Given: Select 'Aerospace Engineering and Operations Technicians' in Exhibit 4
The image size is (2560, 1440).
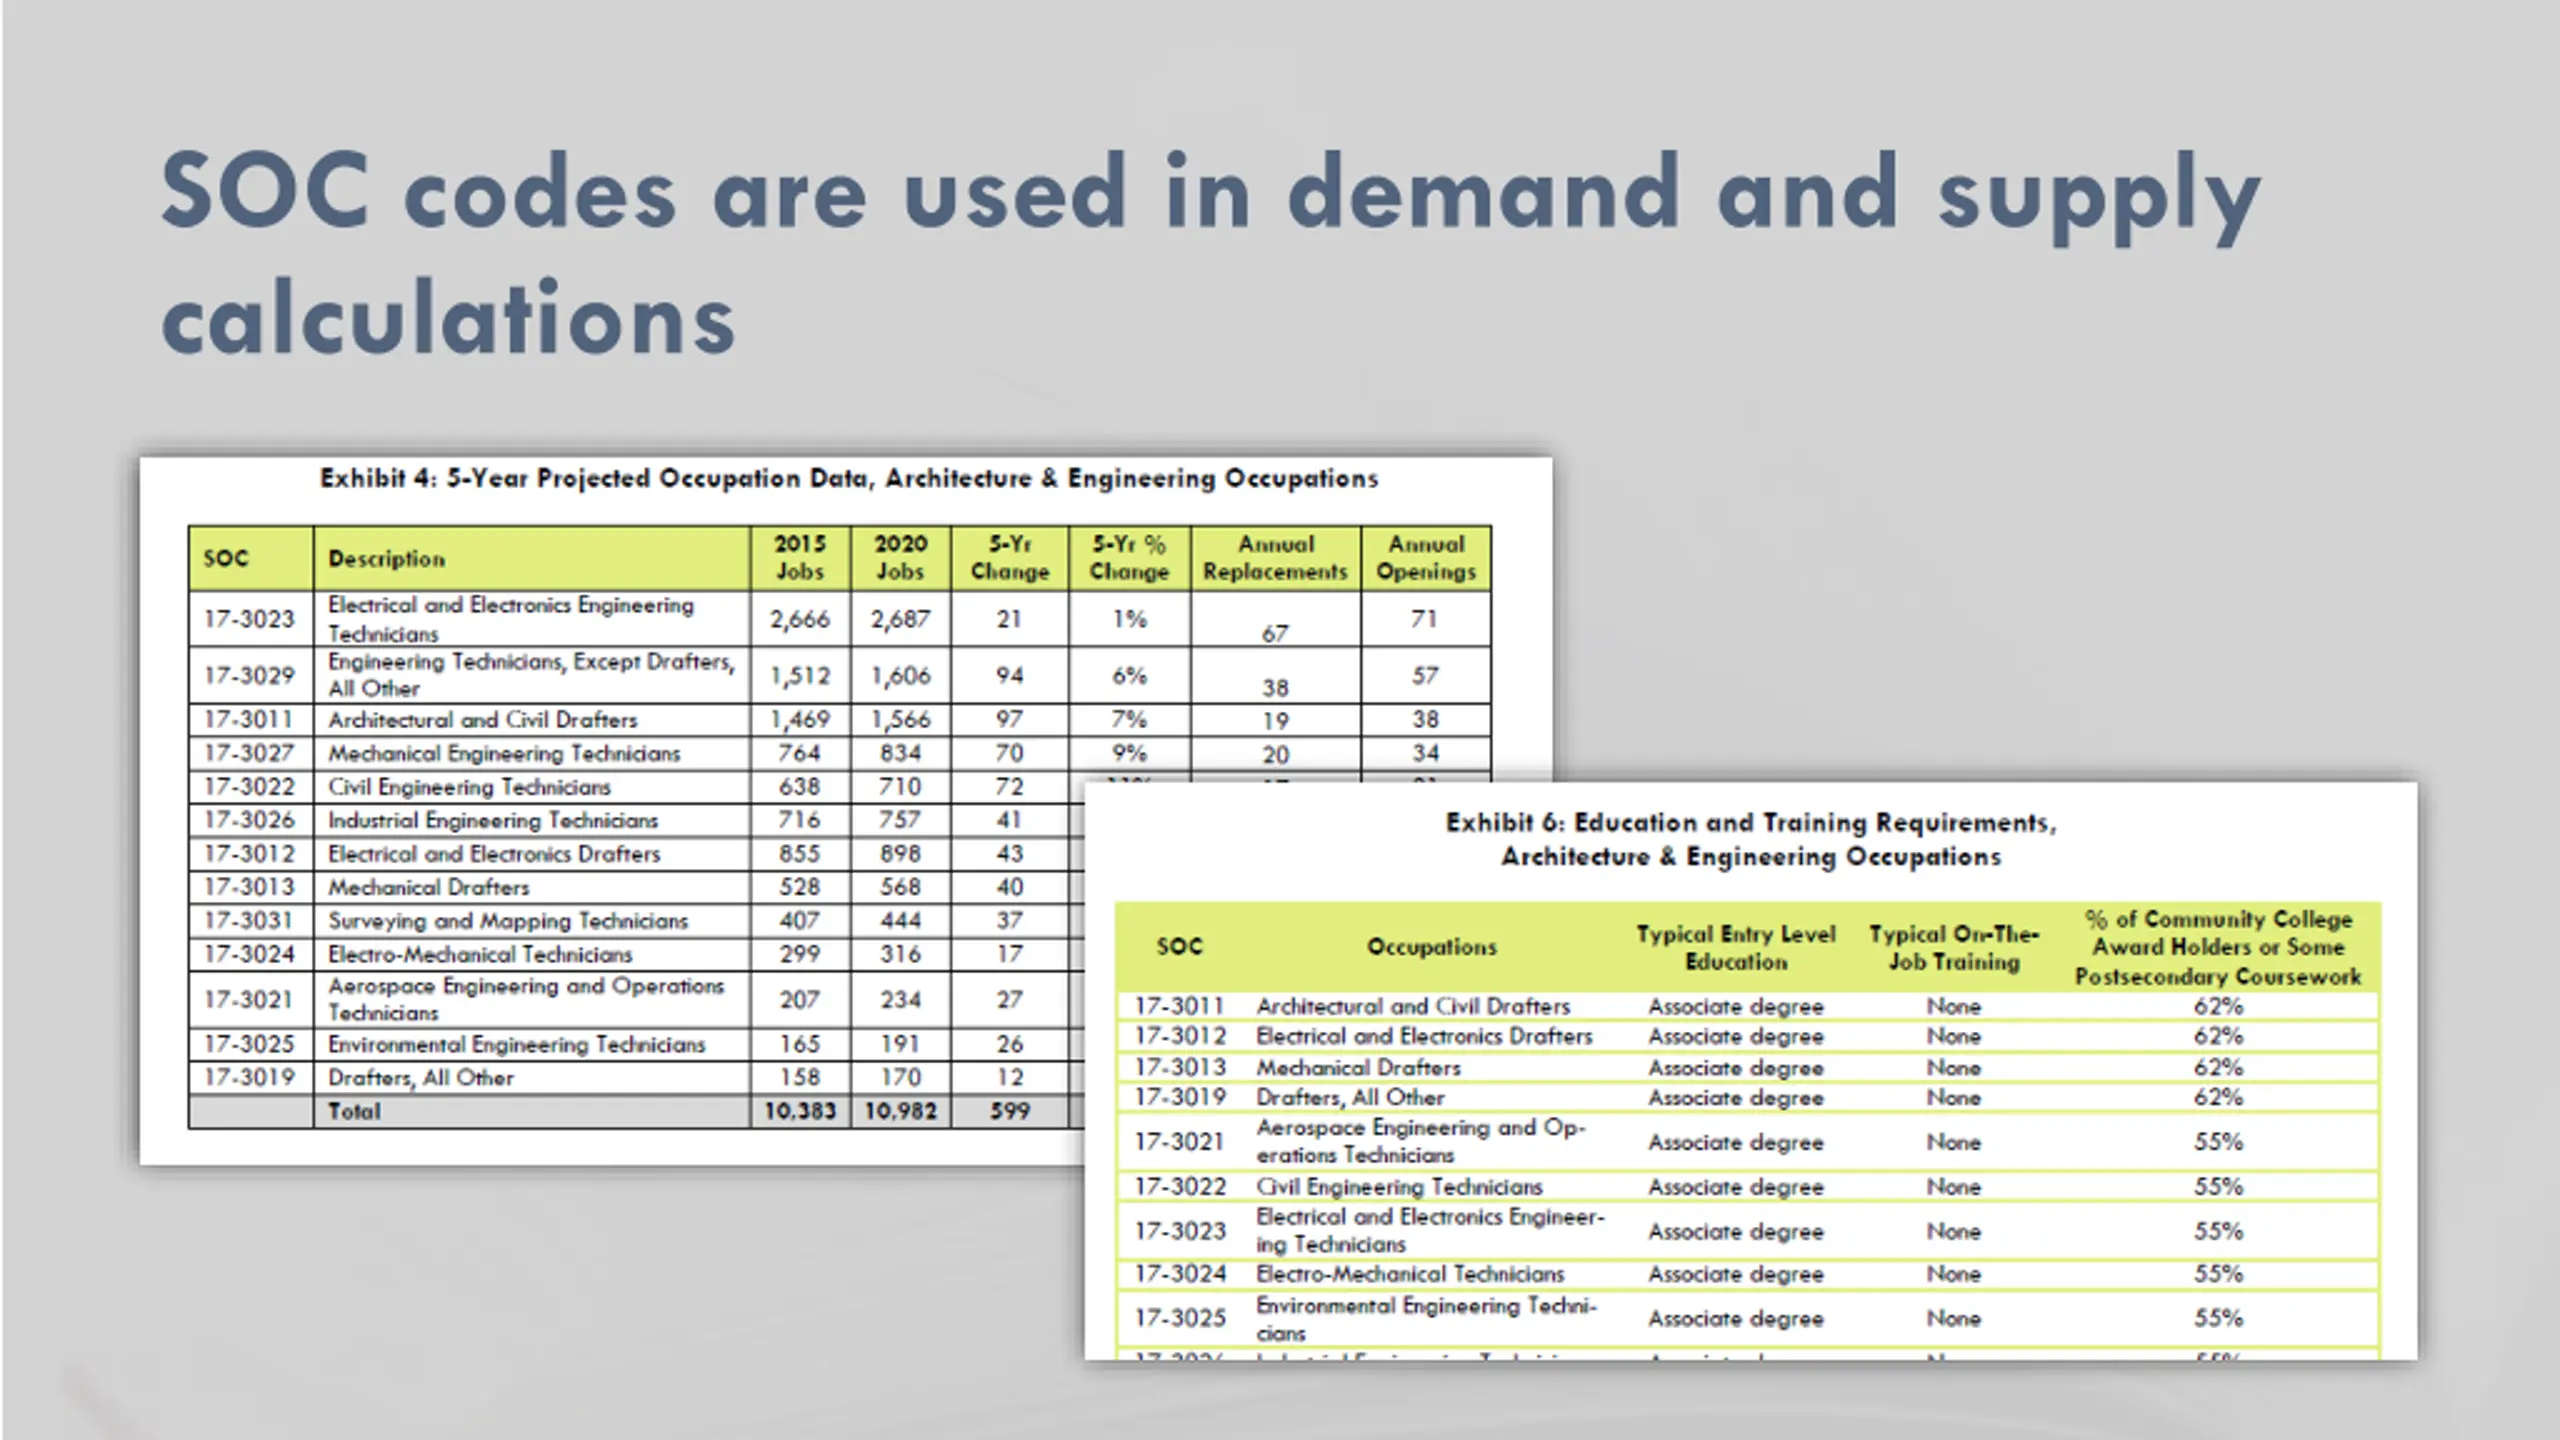Looking at the screenshot, I should (x=526, y=999).
